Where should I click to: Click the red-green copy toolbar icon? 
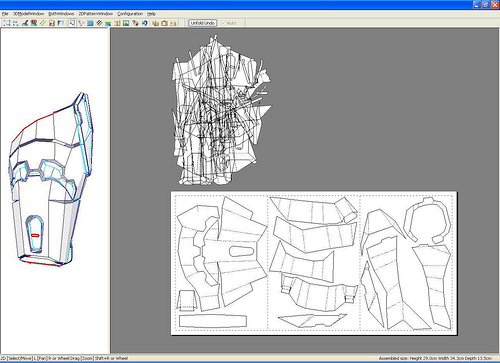click(x=155, y=23)
